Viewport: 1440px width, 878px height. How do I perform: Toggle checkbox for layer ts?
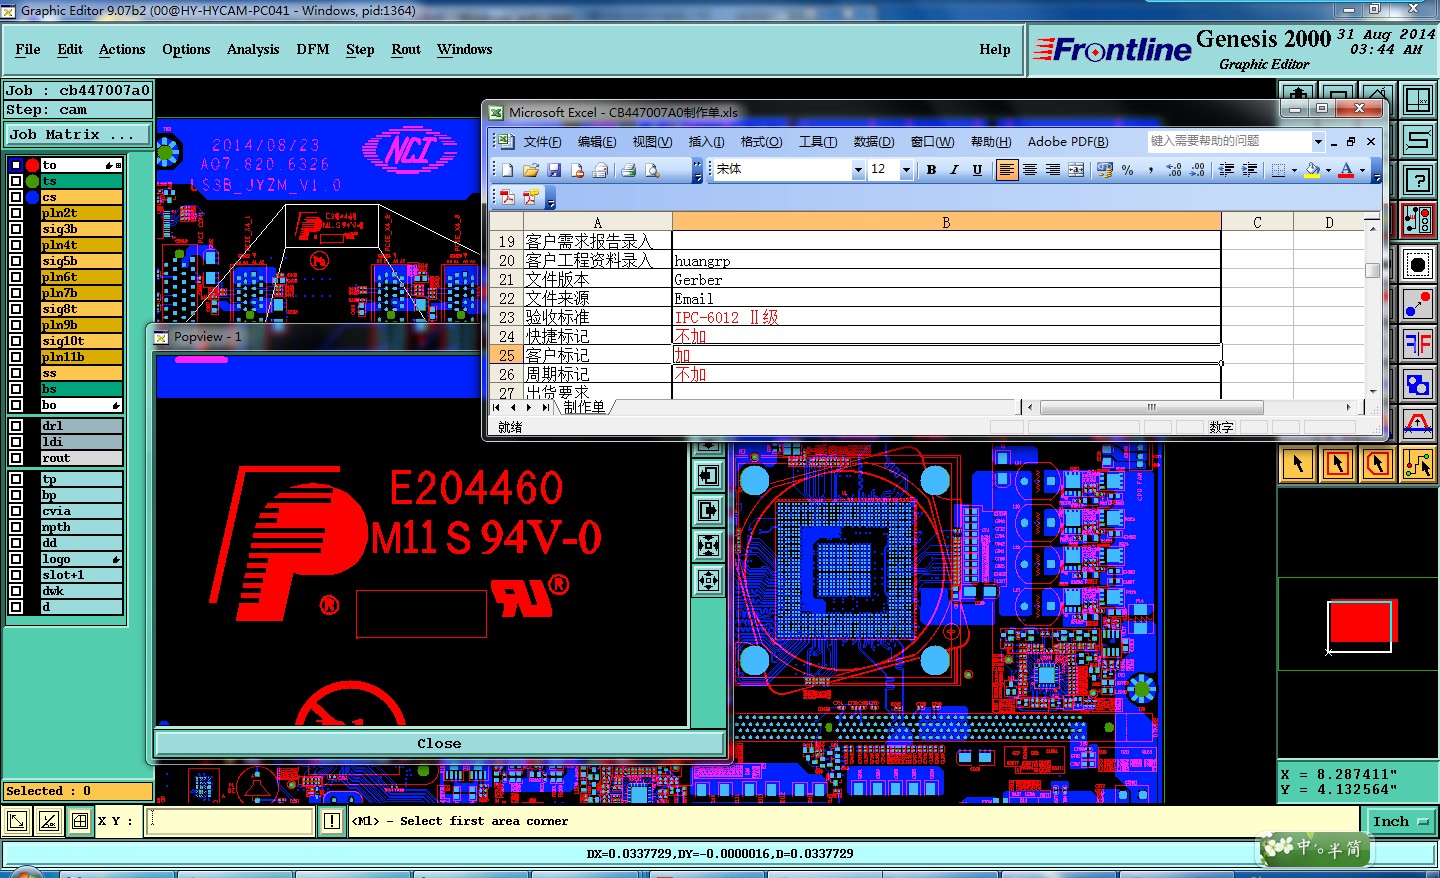tap(15, 181)
